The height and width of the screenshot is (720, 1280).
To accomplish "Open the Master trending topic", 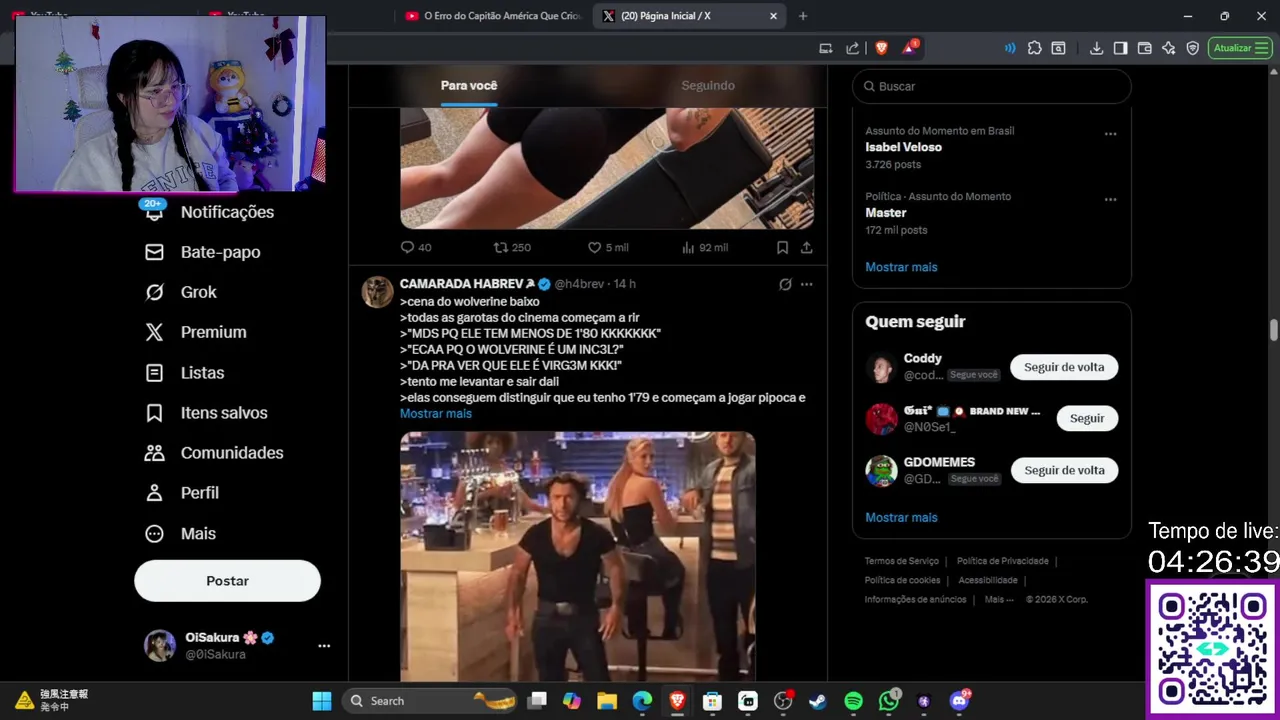I will (885, 213).
